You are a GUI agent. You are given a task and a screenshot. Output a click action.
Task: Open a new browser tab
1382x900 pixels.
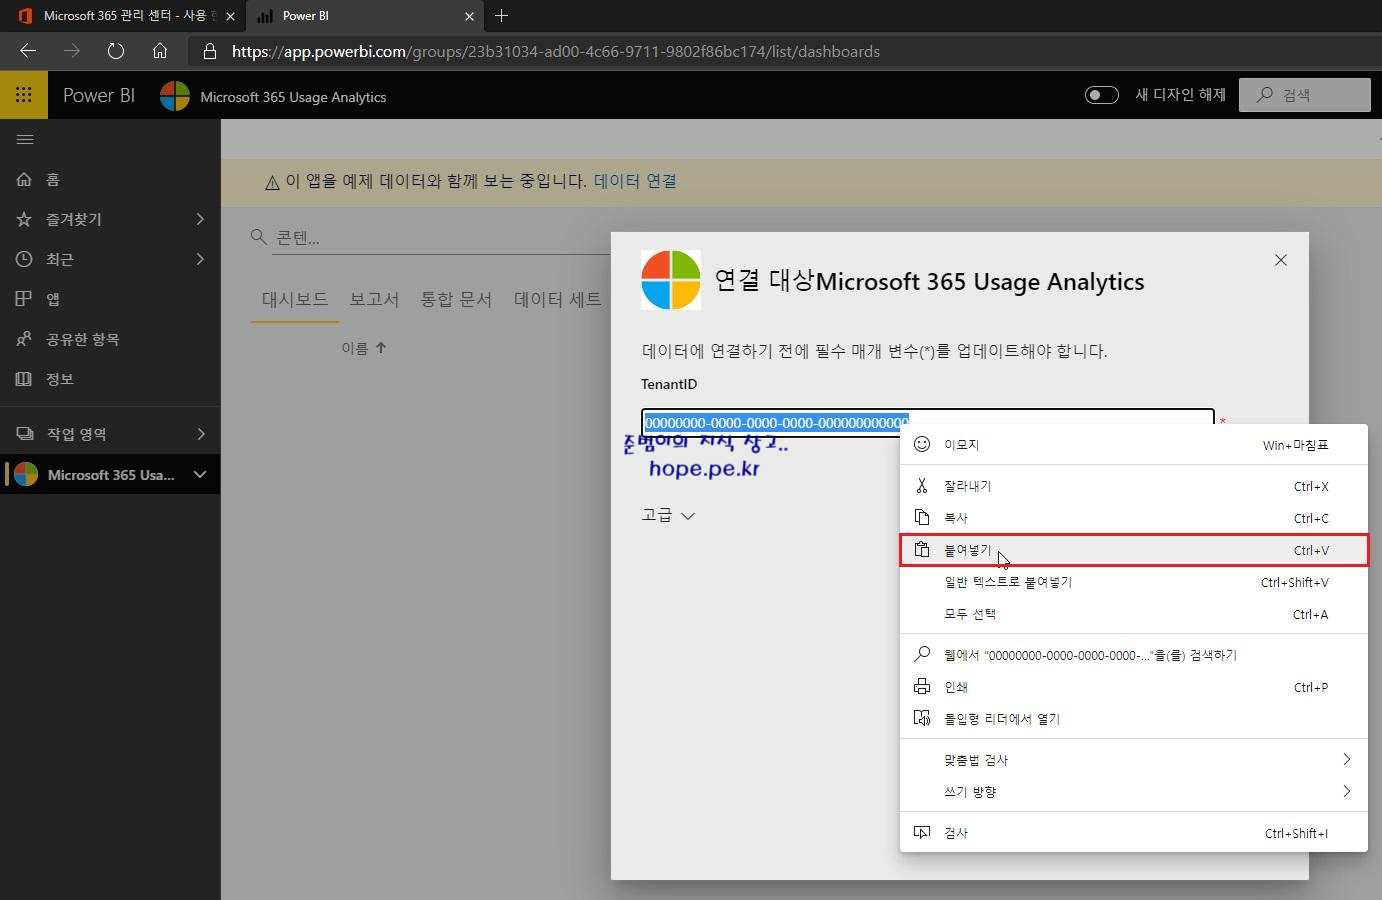[502, 16]
